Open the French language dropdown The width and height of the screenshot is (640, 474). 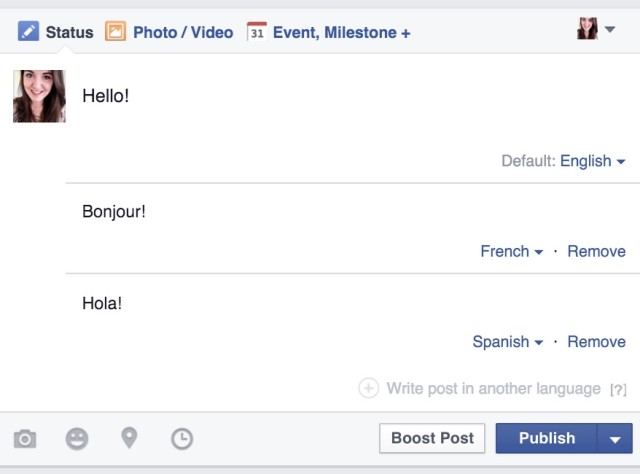(x=511, y=251)
